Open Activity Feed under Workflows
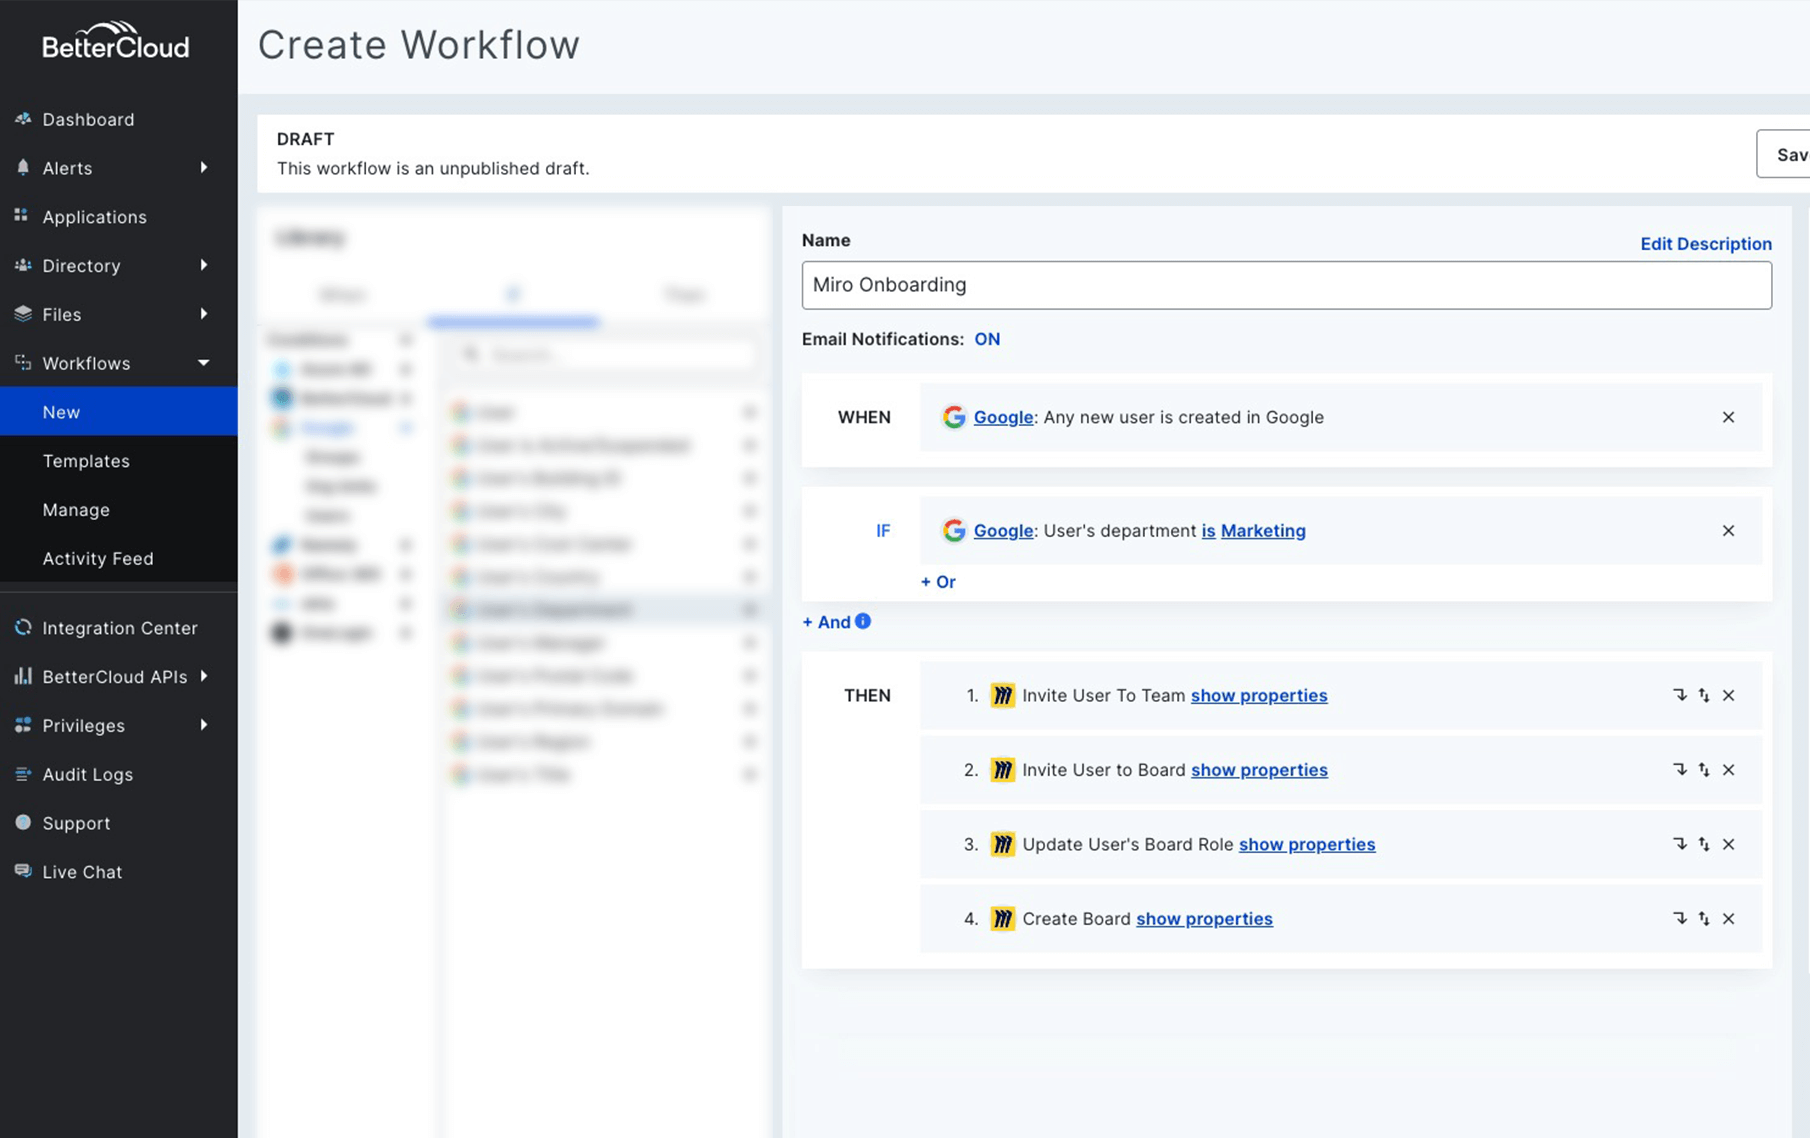 [98, 558]
